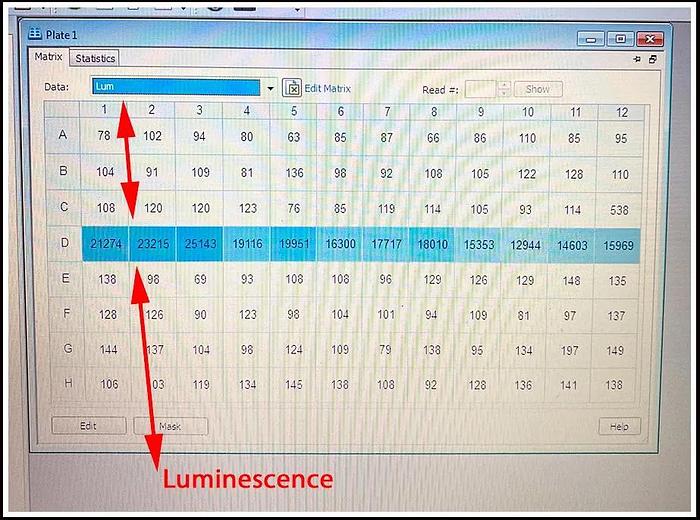Click the restore panel icon beside the pin
Screen dimensions: 700x520
653,60
